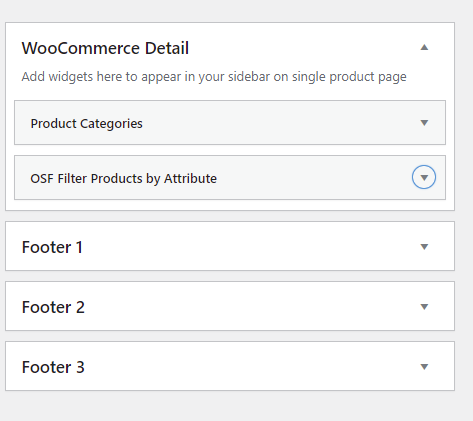Click empty space beneath OSF Filter widget
Image resolution: width=473 pixels, height=421 pixels.
coord(230,205)
